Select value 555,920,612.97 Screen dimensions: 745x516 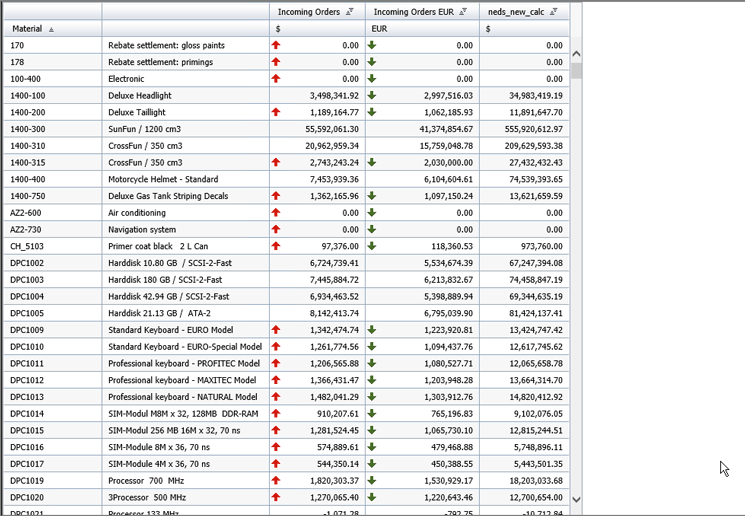[534, 129]
